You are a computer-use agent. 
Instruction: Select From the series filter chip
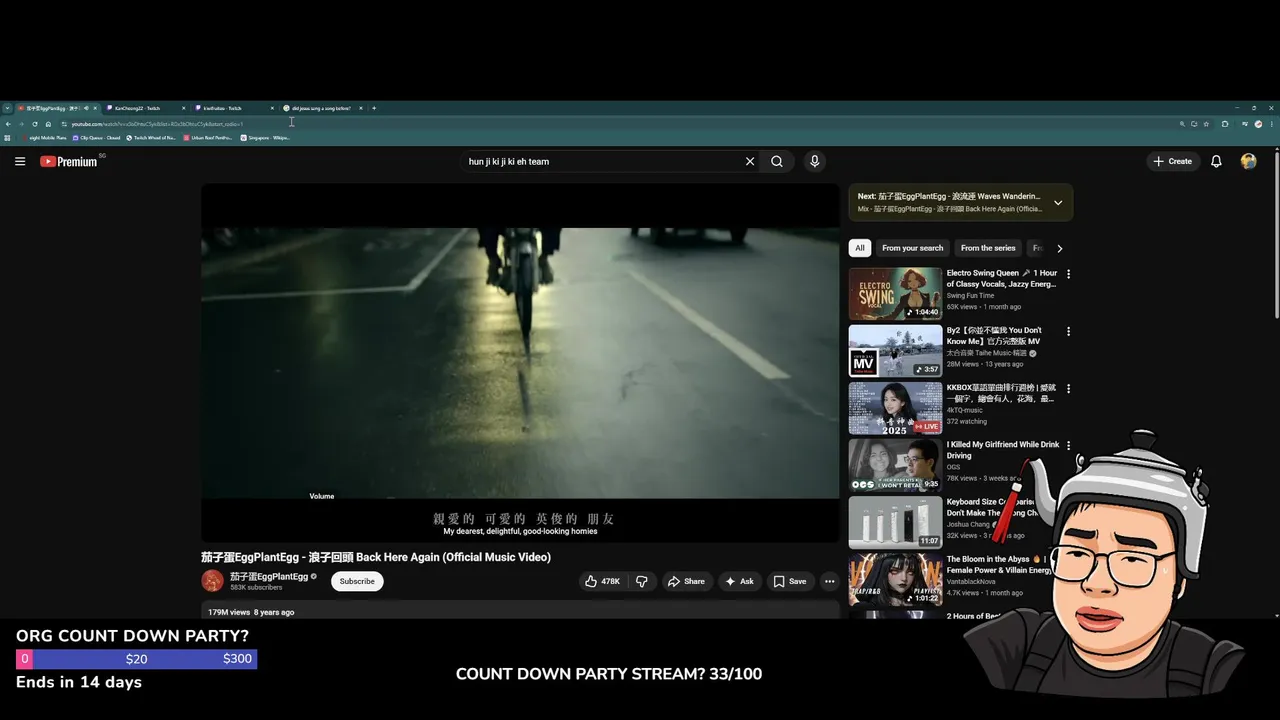click(x=988, y=248)
